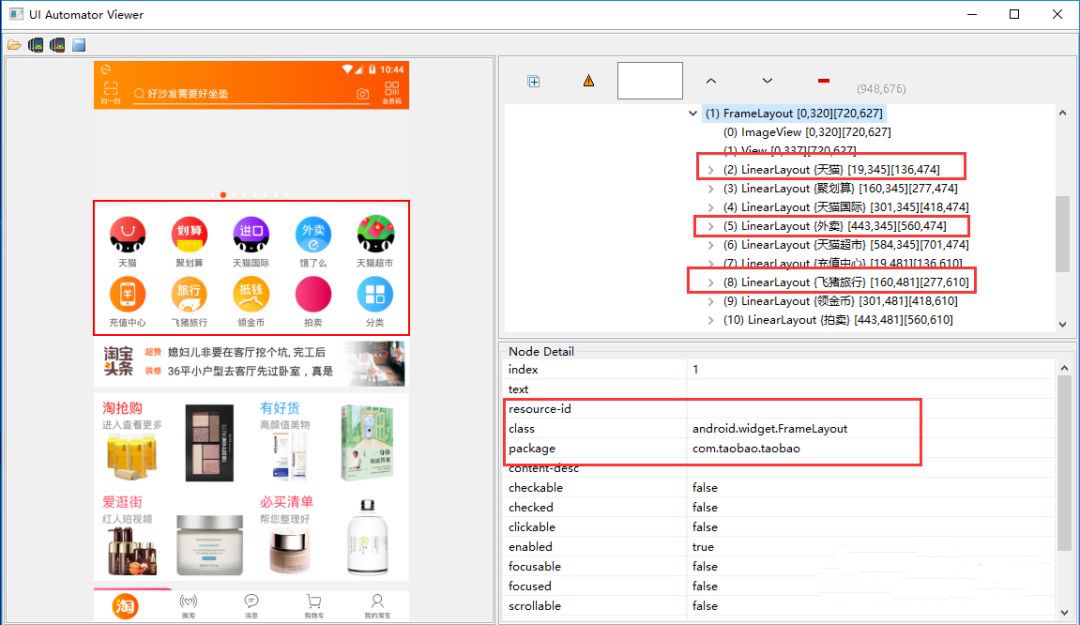Click the clickable row in Node Detail

[x=779, y=526]
